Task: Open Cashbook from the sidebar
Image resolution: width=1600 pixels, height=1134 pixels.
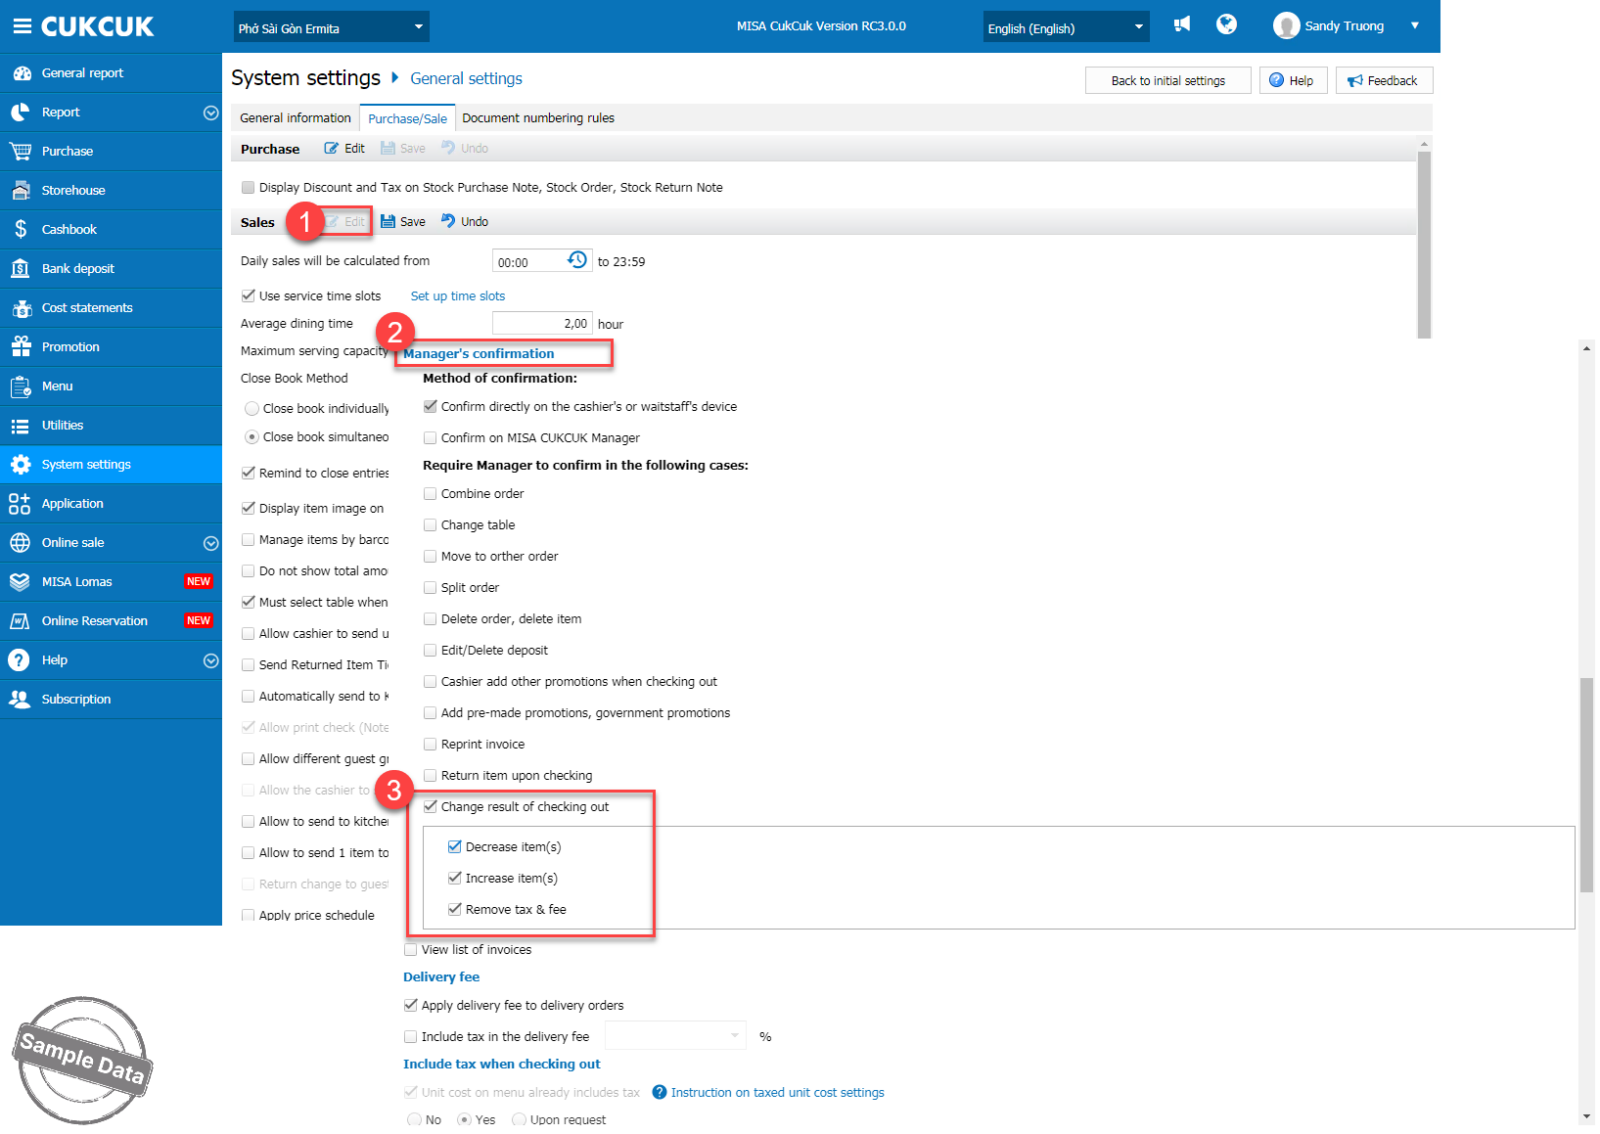Action: 69,230
